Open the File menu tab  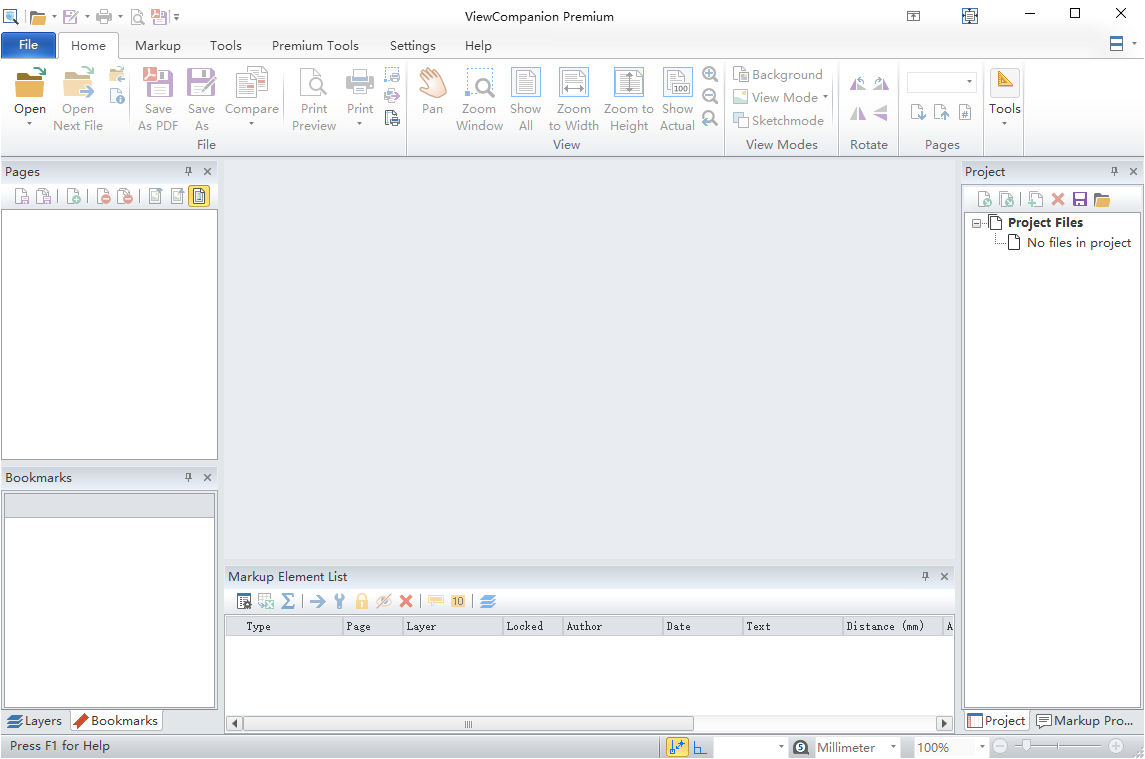pos(28,45)
